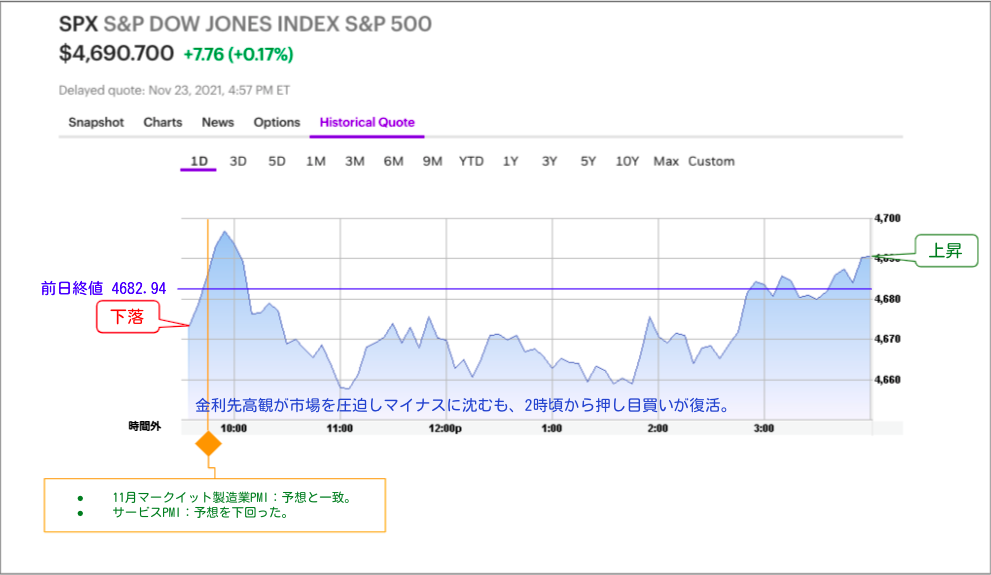Show the Max chart range
The image size is (991, 575).
click(666, 161)
